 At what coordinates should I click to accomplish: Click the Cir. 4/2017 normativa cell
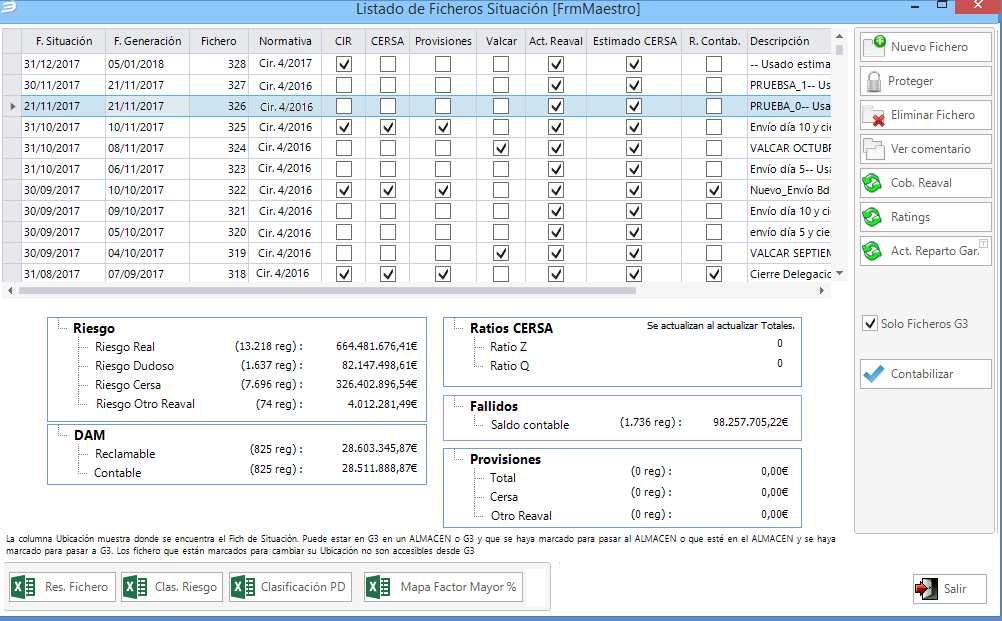pos(285,64)
